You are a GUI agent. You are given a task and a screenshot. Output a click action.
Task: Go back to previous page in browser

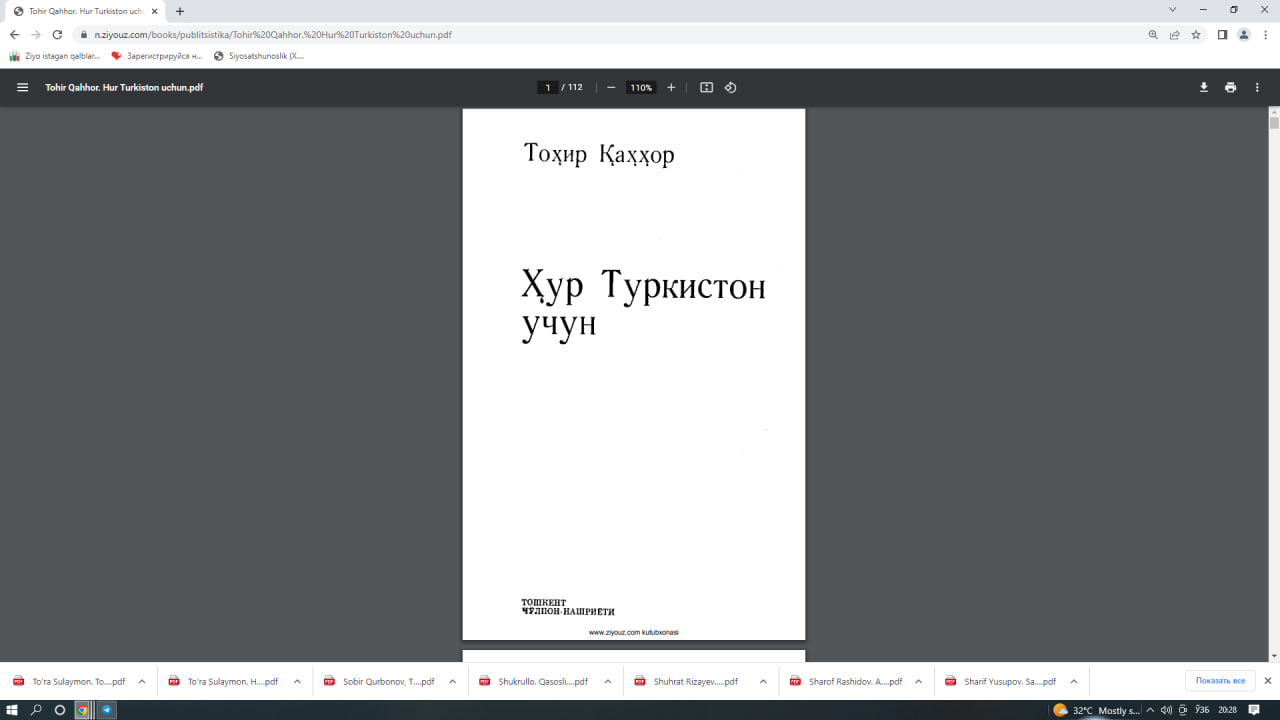click(x=14, y=34)
